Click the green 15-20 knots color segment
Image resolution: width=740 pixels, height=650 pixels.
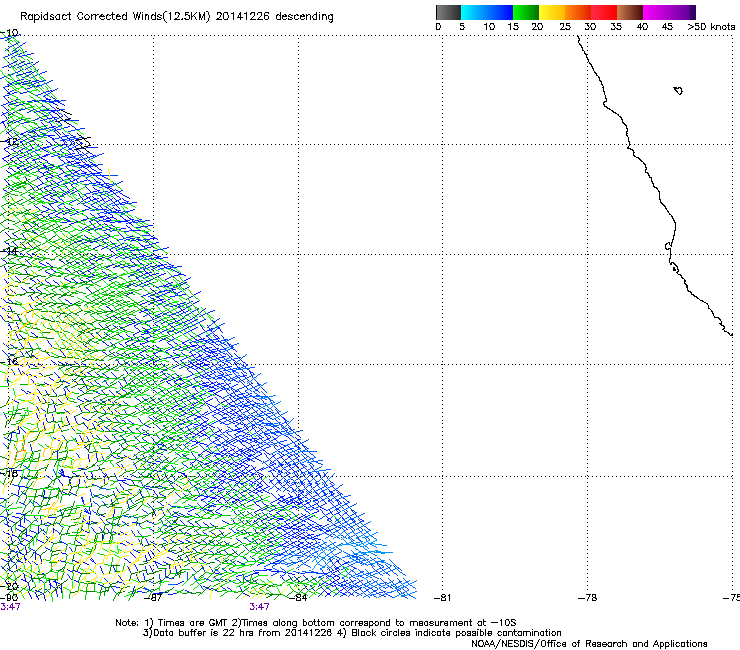(x=526, y=12)
